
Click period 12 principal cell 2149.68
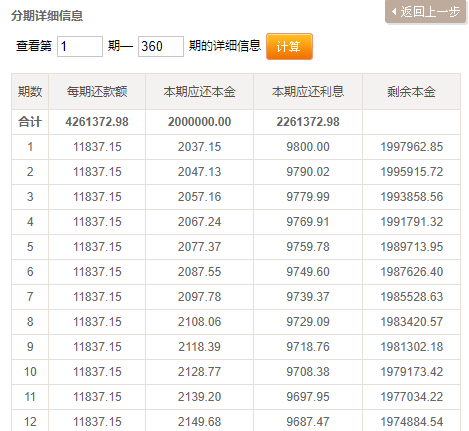[x=199, y=422]
